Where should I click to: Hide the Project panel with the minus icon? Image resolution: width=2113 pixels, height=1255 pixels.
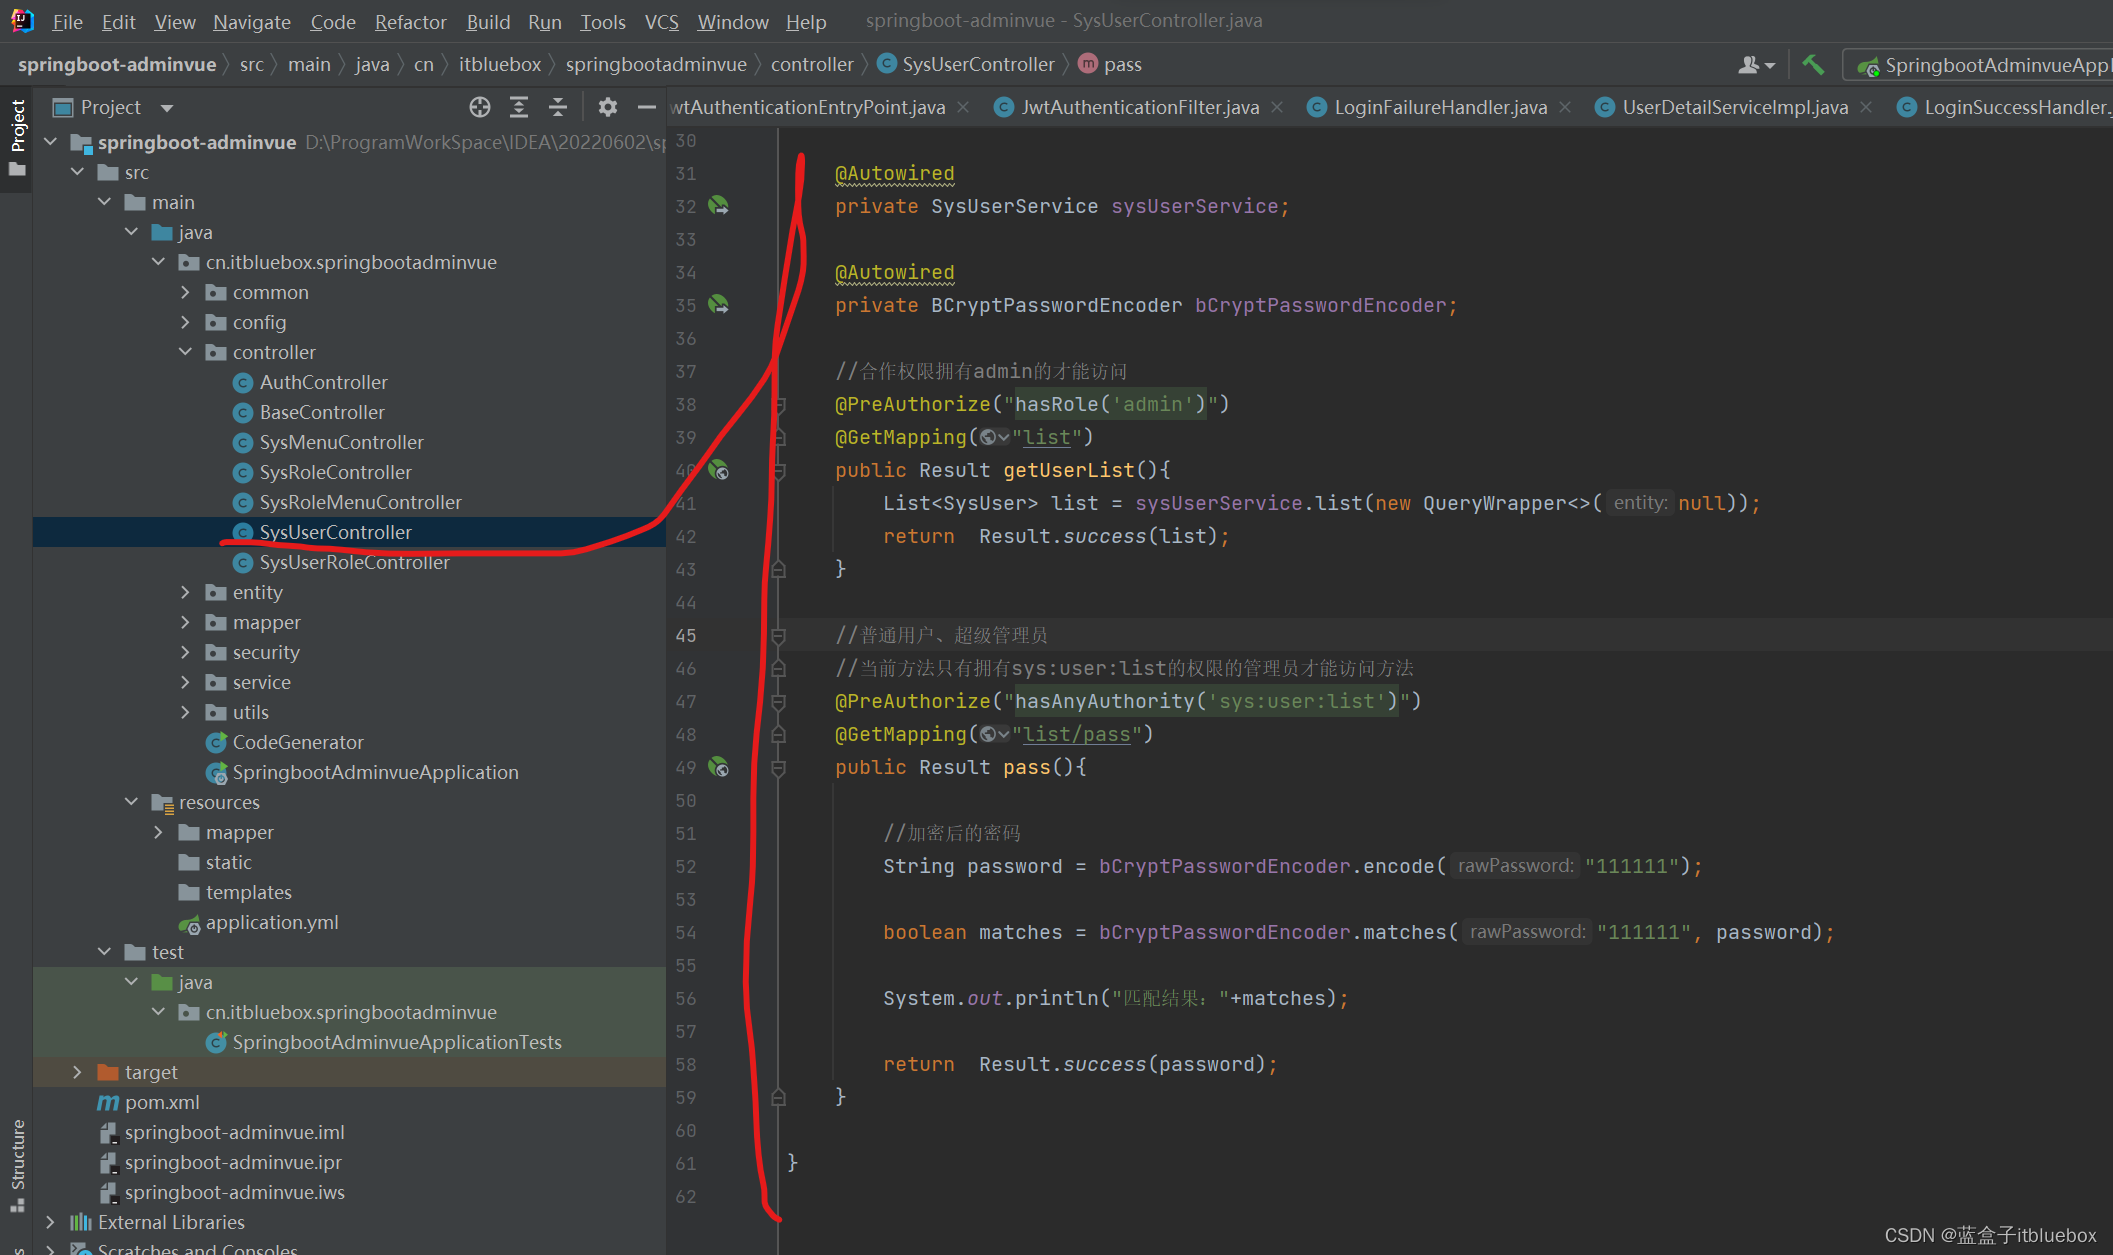pyautogui.click(x=647, y=107)
